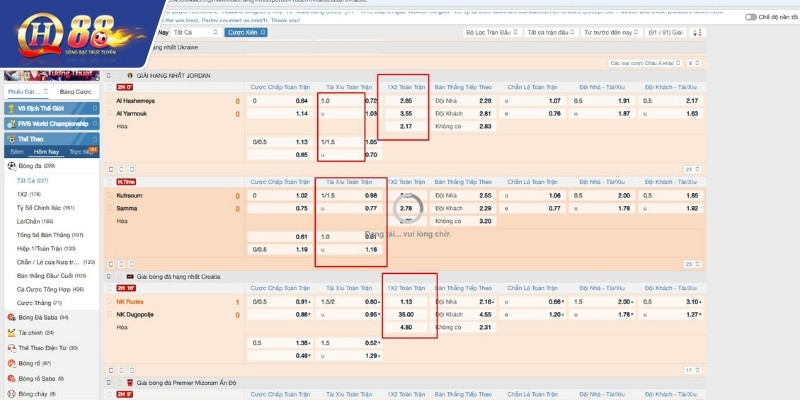Click the Premier Mizoram Ấn Độ league icon
The height and width of the screenshot is (400, 800).
coord(130,382)
